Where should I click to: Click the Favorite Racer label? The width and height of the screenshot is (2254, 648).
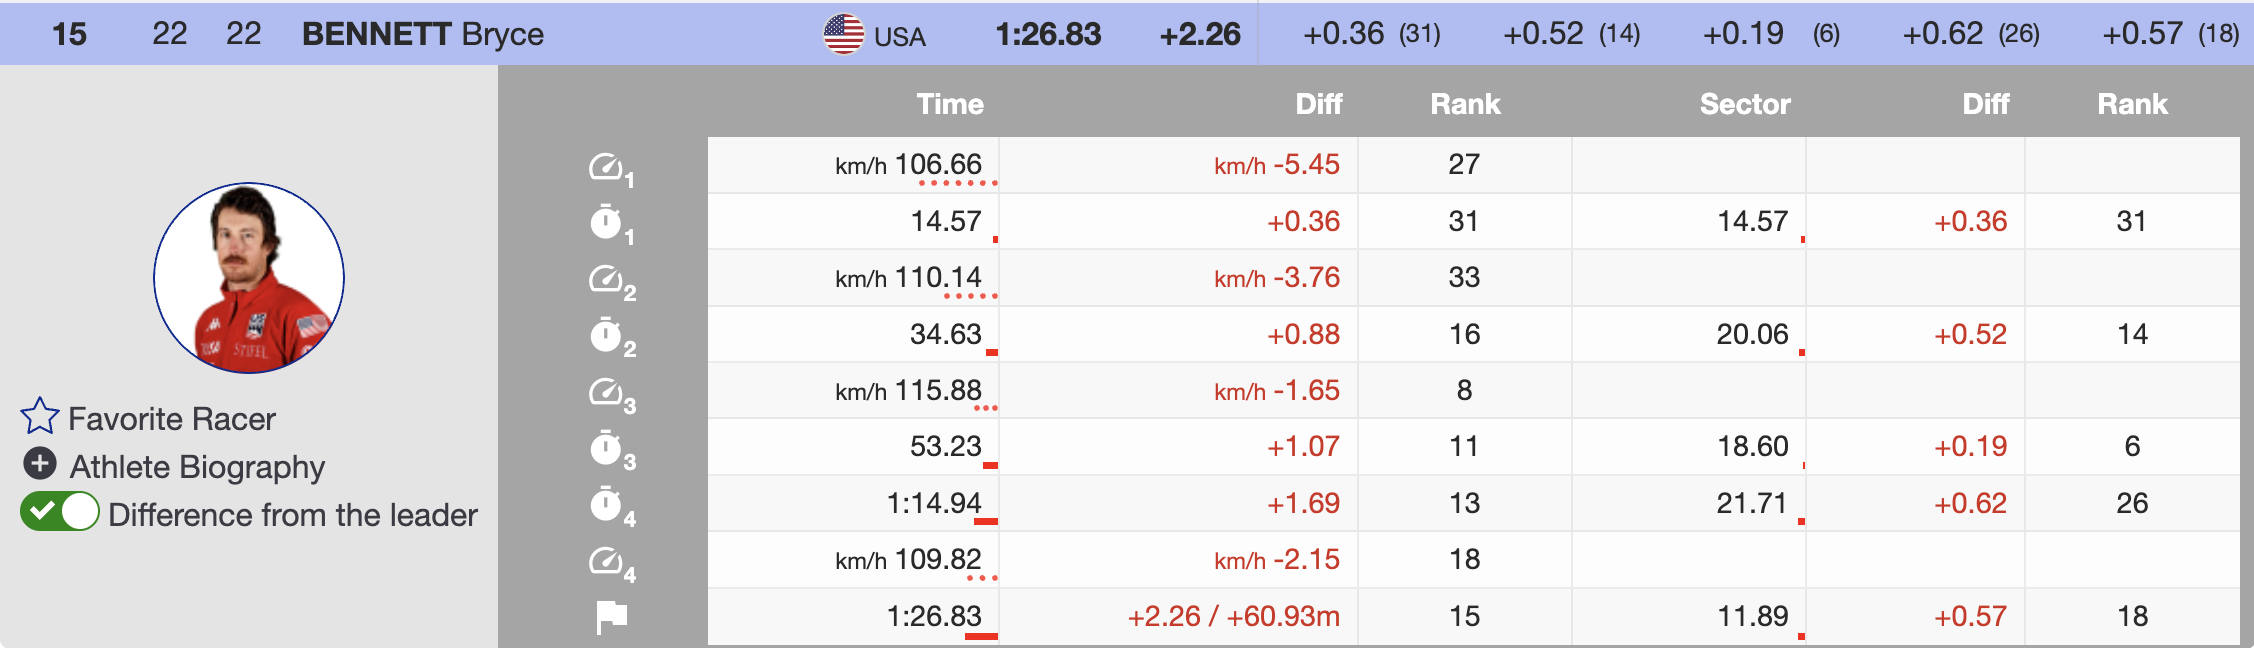coord(172,419)
